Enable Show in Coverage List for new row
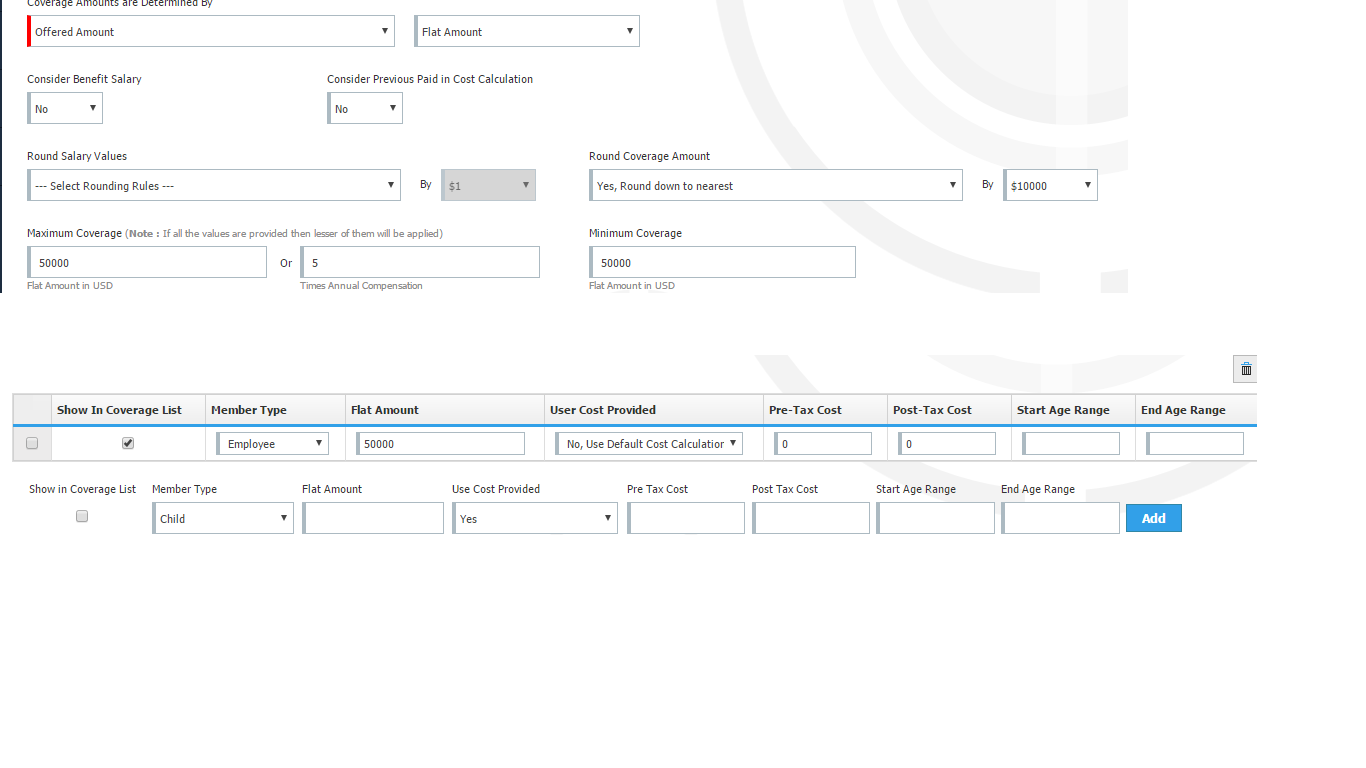 [x=82, y=516]
